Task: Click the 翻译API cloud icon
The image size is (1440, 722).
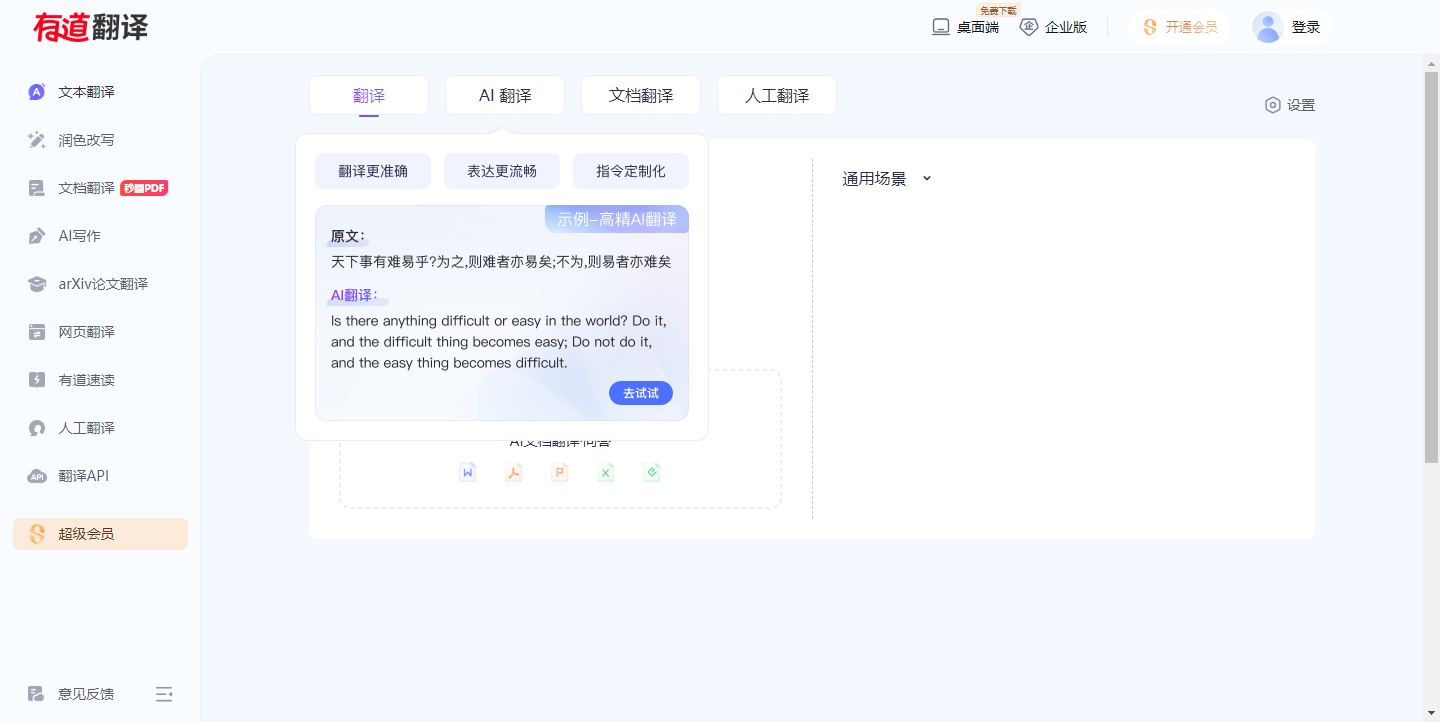Action: (x=37, y=476)
